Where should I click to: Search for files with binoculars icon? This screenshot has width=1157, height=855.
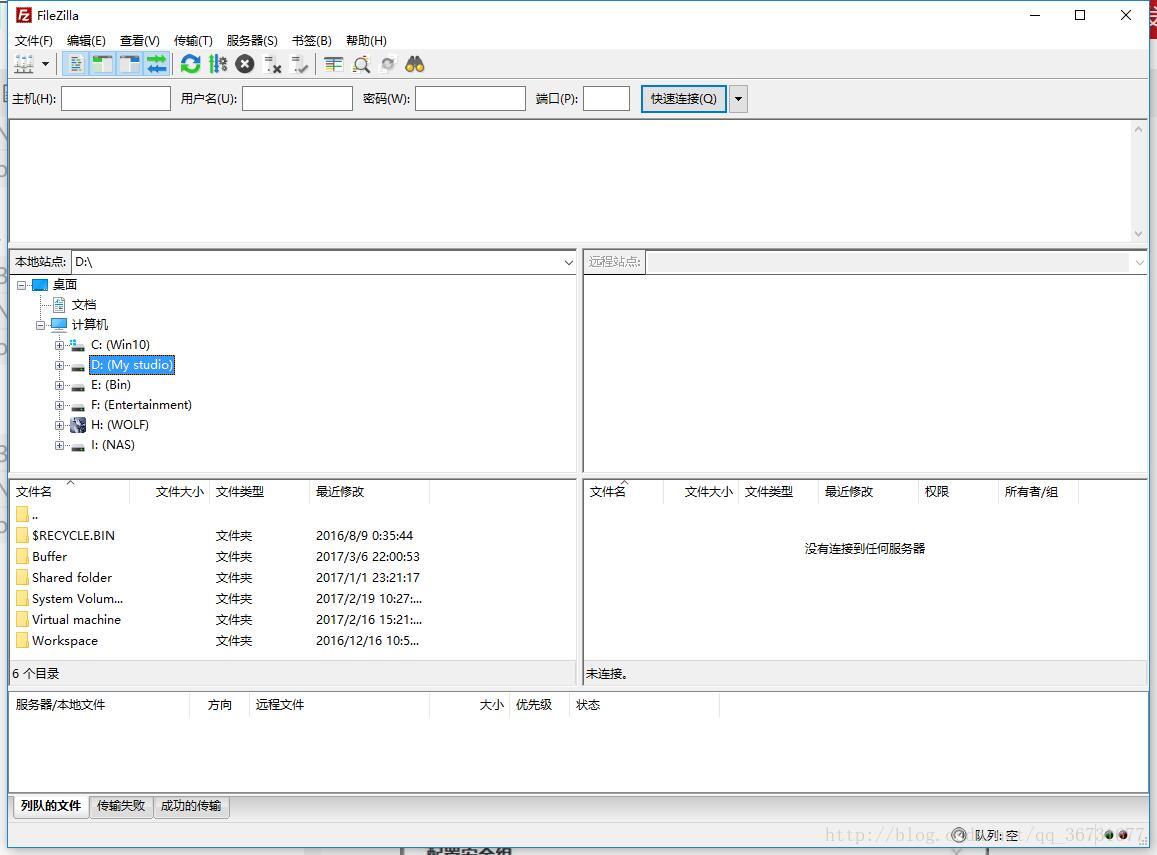point(415,65)
